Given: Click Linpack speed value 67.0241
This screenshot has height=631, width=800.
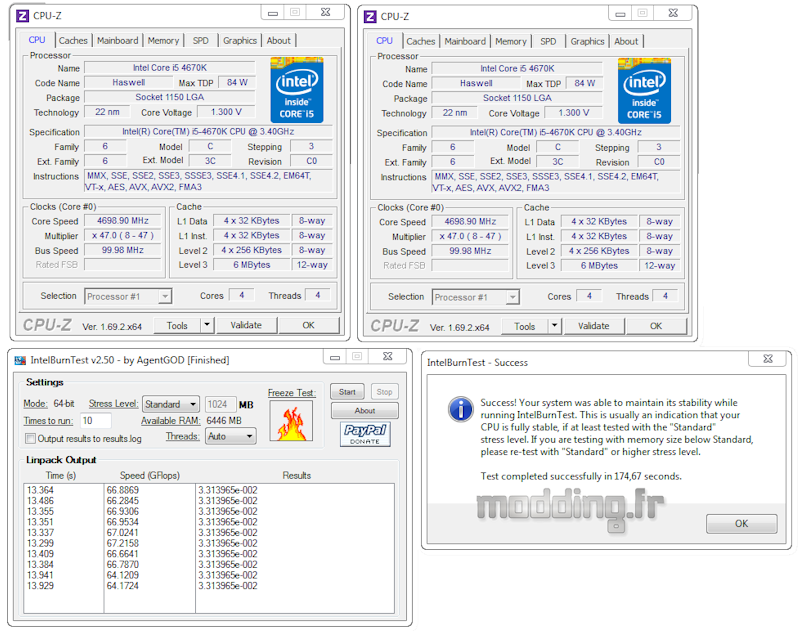Looking at the screenshot, I should pyautogui.click(x=122, y=533).
